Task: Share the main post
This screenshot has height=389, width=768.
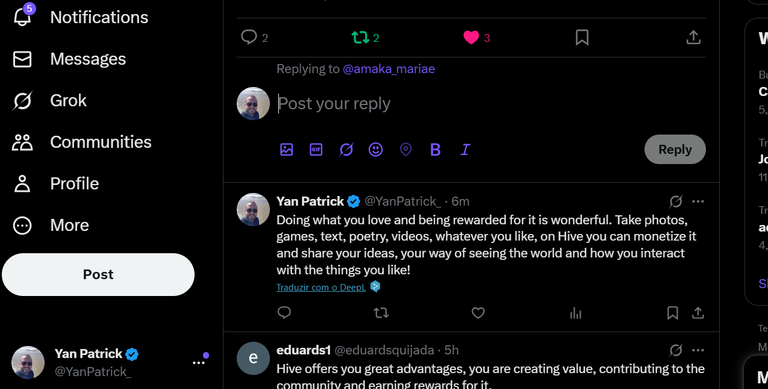Action: click(693, 38)
